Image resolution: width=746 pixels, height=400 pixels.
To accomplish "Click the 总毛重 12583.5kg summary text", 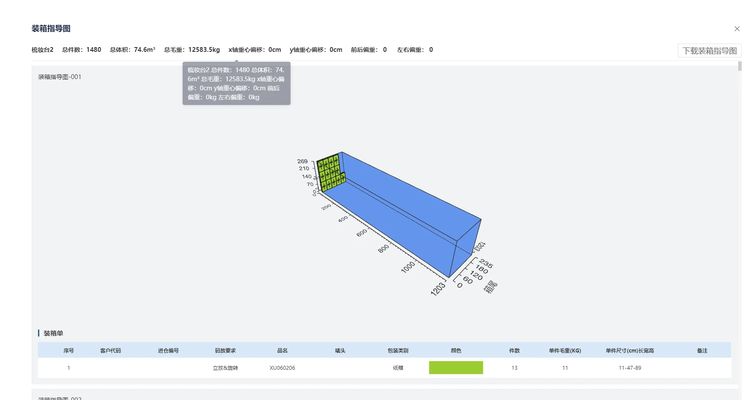I will pyautogui.click(x=191, y=49).
